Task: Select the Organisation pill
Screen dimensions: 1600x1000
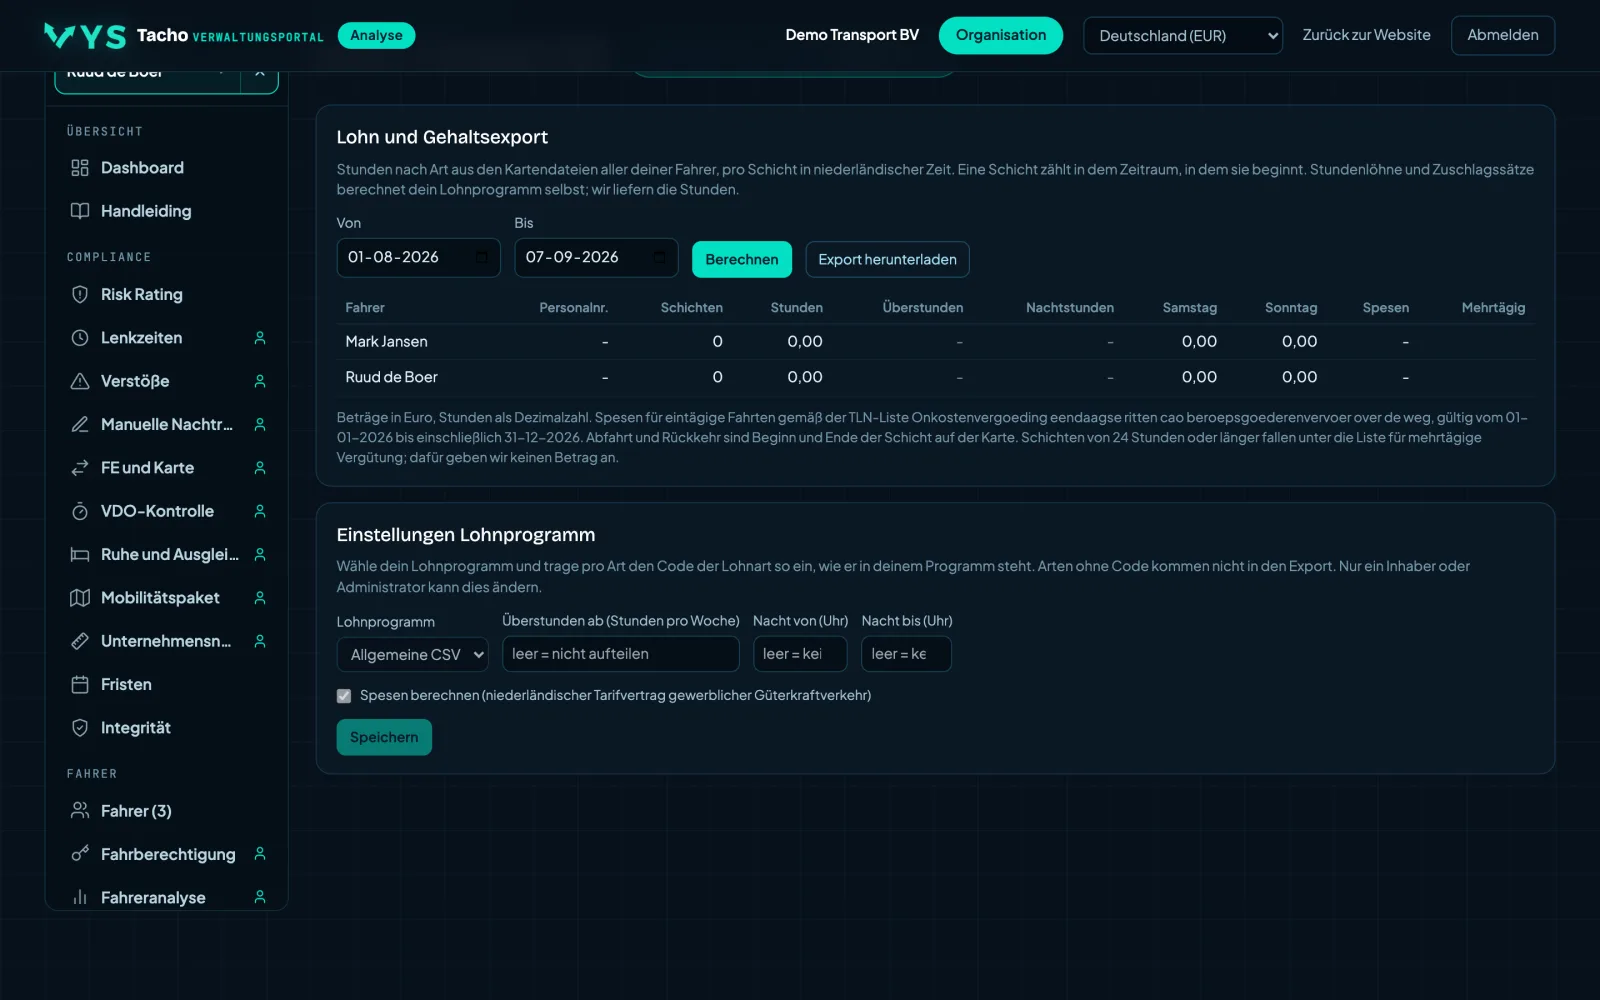Action: [x=1001, y=35]
